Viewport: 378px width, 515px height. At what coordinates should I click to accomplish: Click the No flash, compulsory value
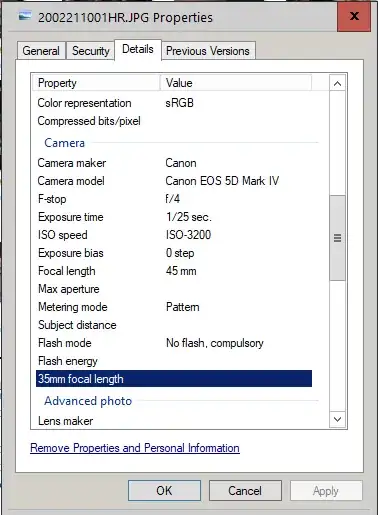[215, 343]
